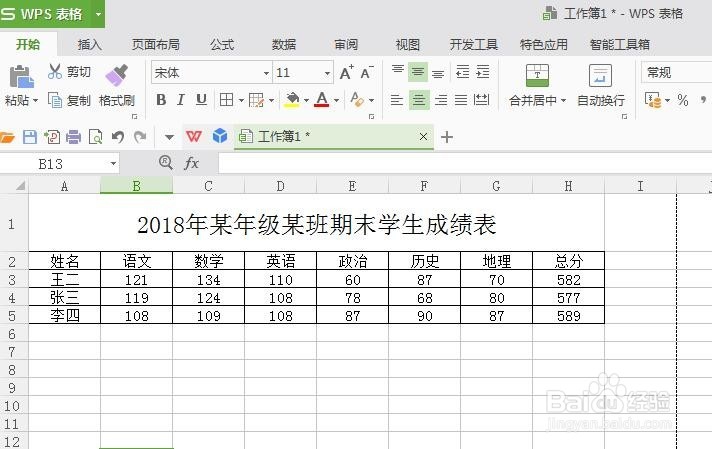
Task: Expand the fill color dropdown arrow
Action: tap(307, 100)
